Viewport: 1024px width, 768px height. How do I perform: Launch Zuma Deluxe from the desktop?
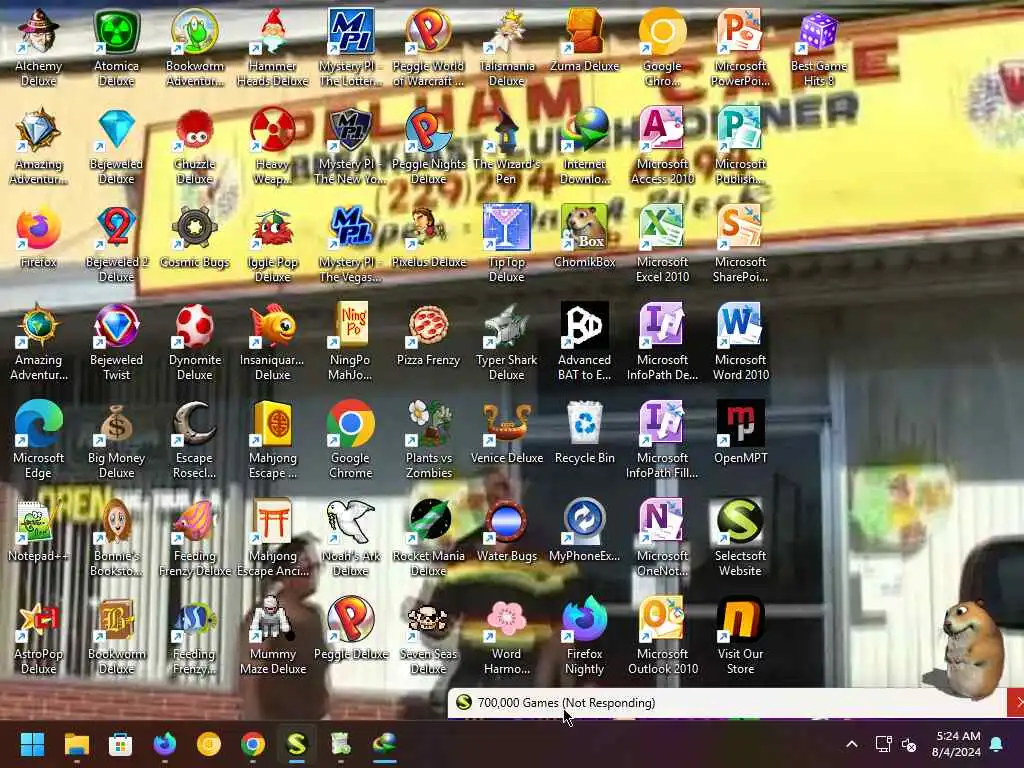pyautogui.click(x=584, y=41)
